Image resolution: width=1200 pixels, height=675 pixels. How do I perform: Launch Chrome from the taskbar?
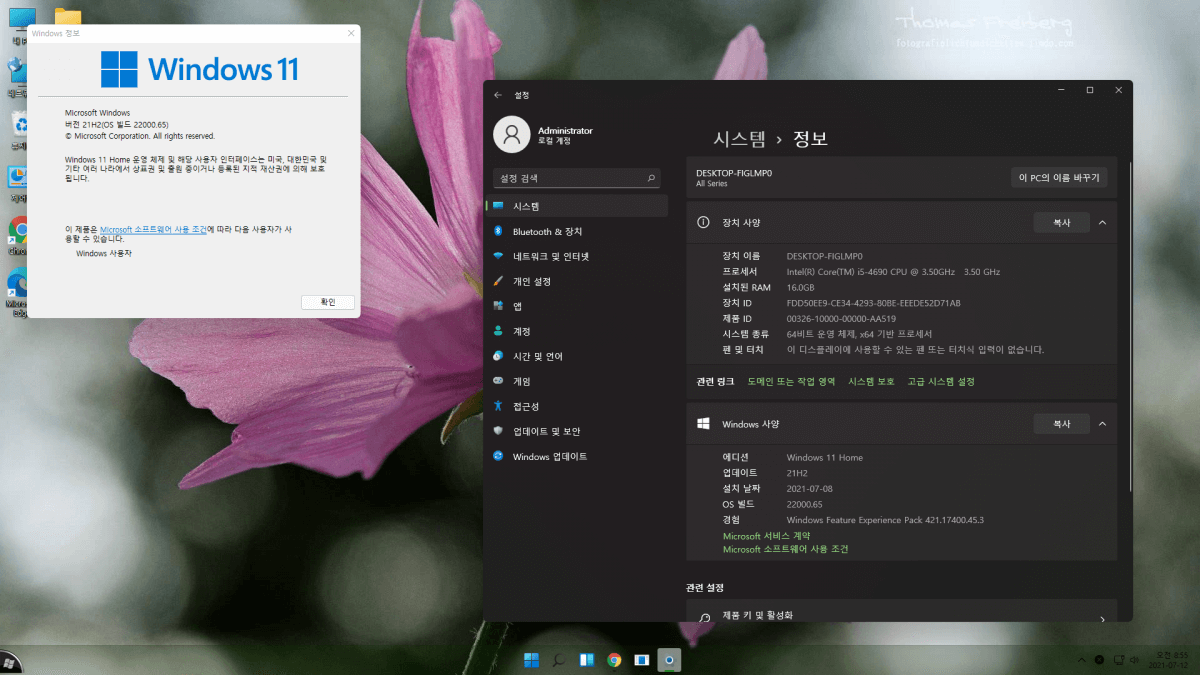coord(614,660)
